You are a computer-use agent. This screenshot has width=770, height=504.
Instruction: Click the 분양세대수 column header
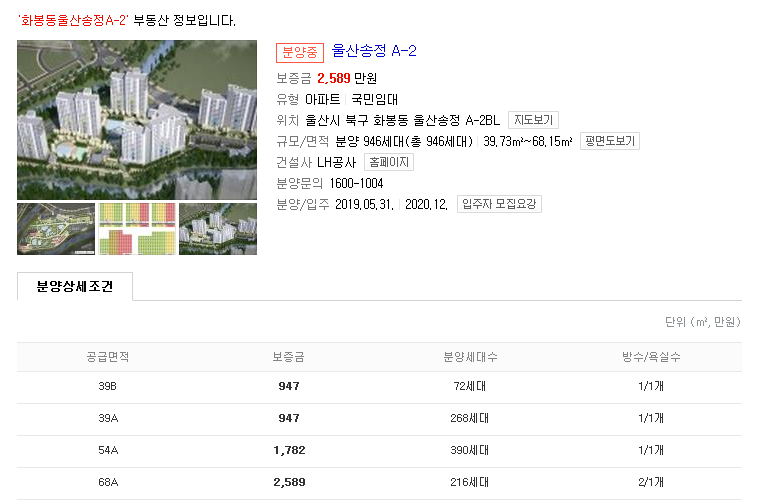coord(470,357)
